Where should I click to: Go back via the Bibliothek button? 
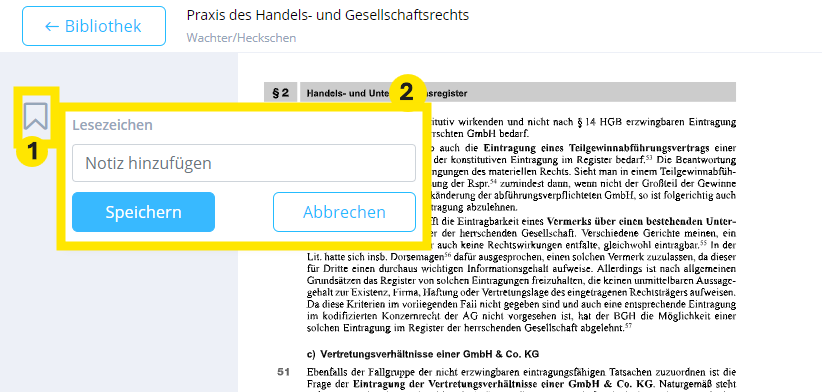94,26
